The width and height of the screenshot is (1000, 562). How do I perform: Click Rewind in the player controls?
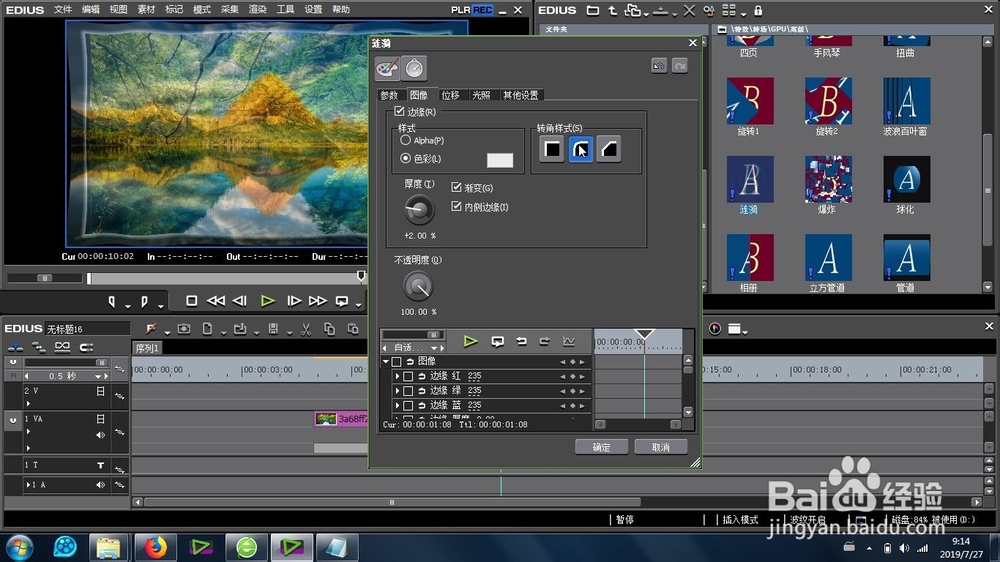(x=216, y=300)
